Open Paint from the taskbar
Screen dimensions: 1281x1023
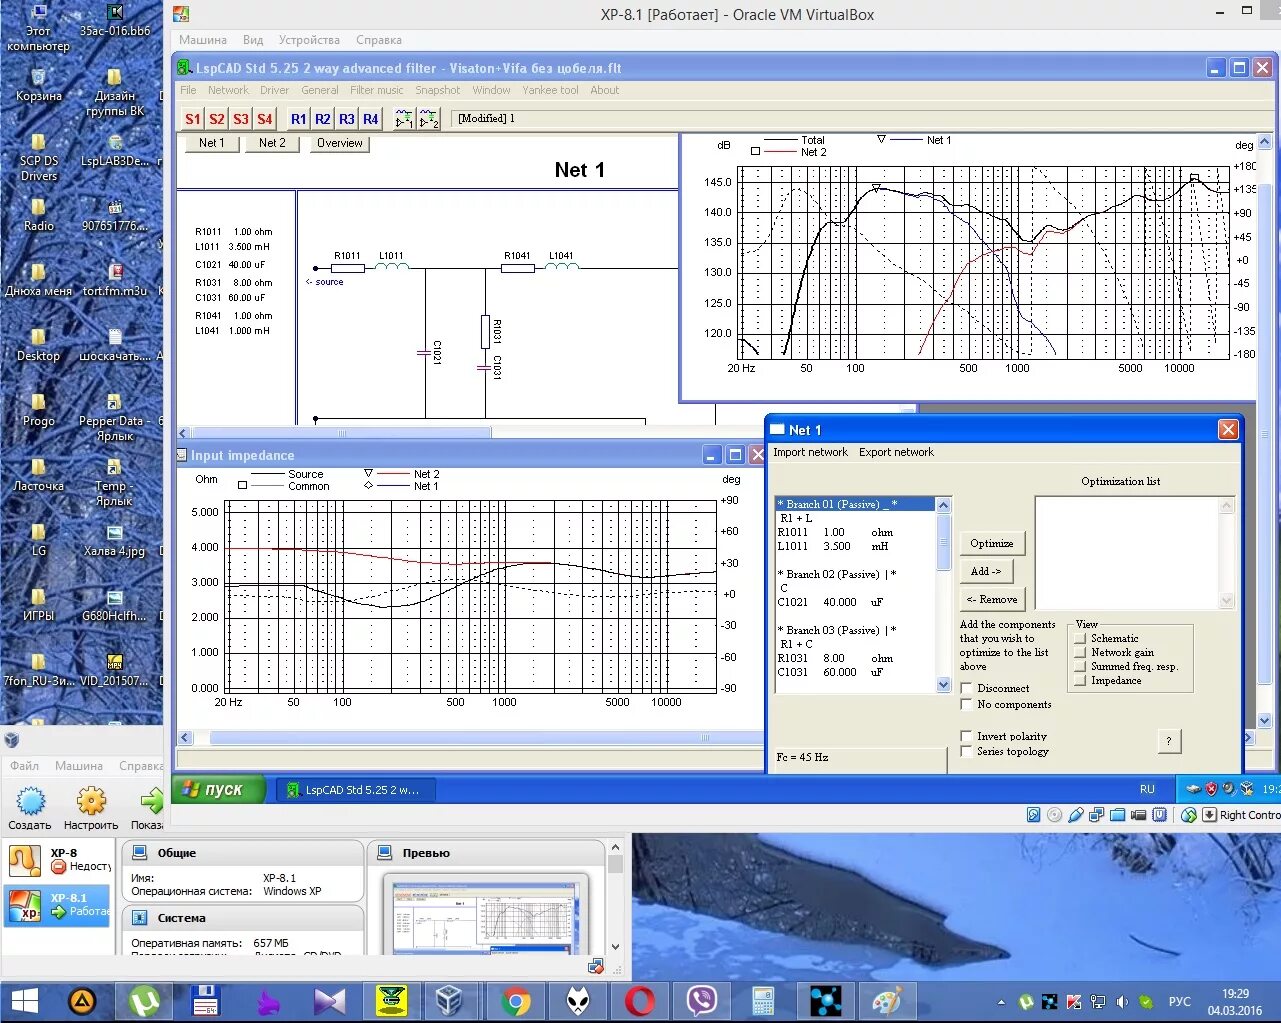887,1001
